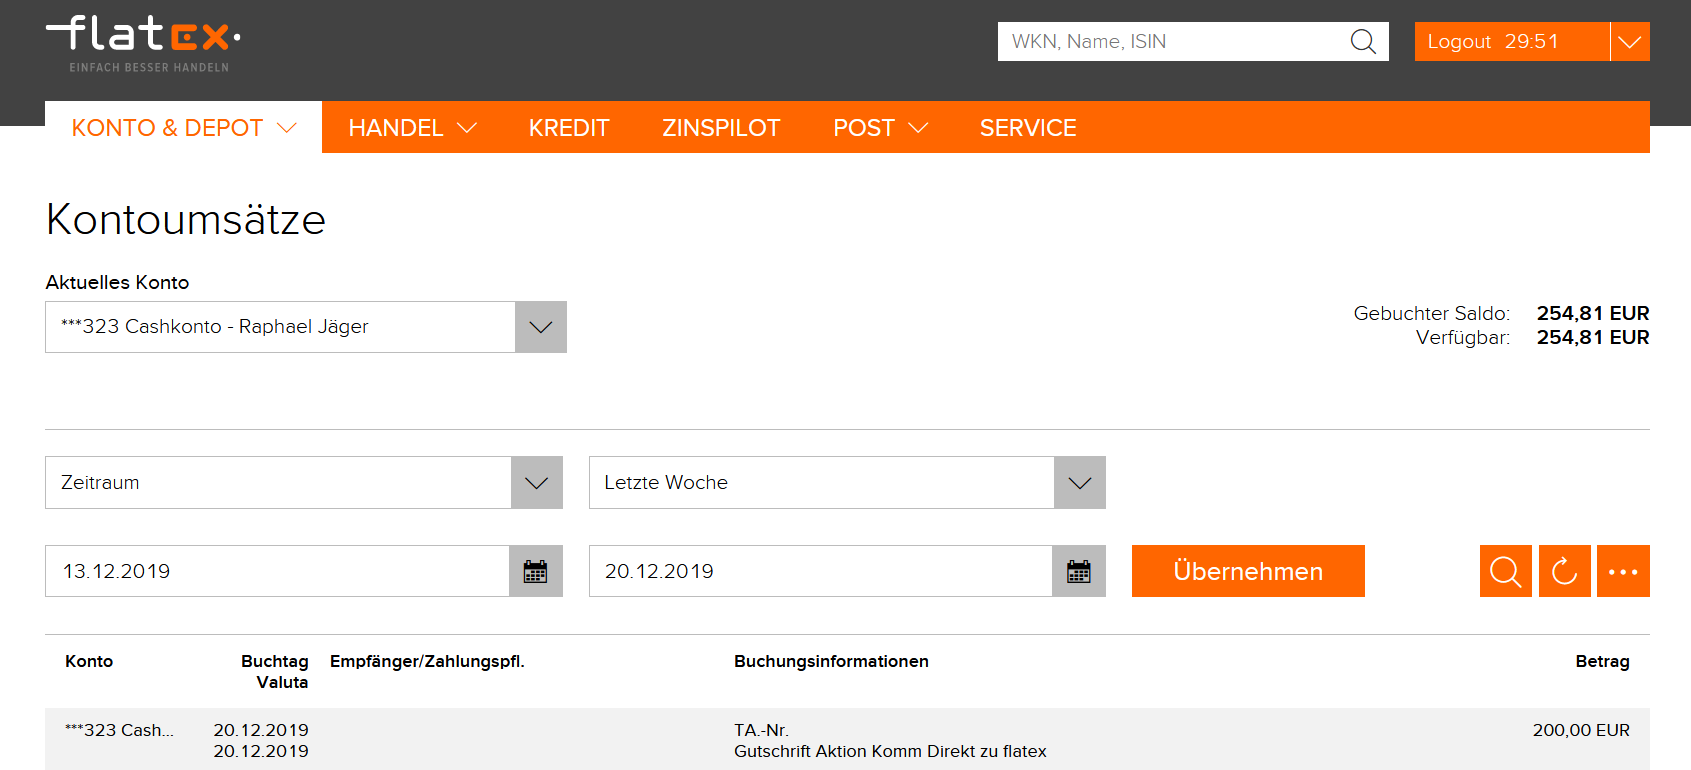
Task: Expand the Zeitraum filter dropdown
Action: tap(536, 483)
